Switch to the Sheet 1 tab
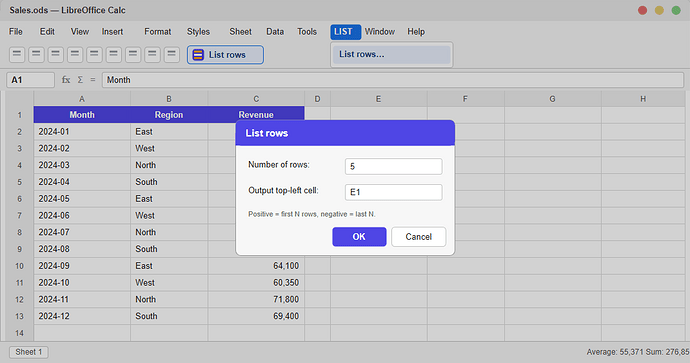This screenshot has height=363, width=690. 29,352
